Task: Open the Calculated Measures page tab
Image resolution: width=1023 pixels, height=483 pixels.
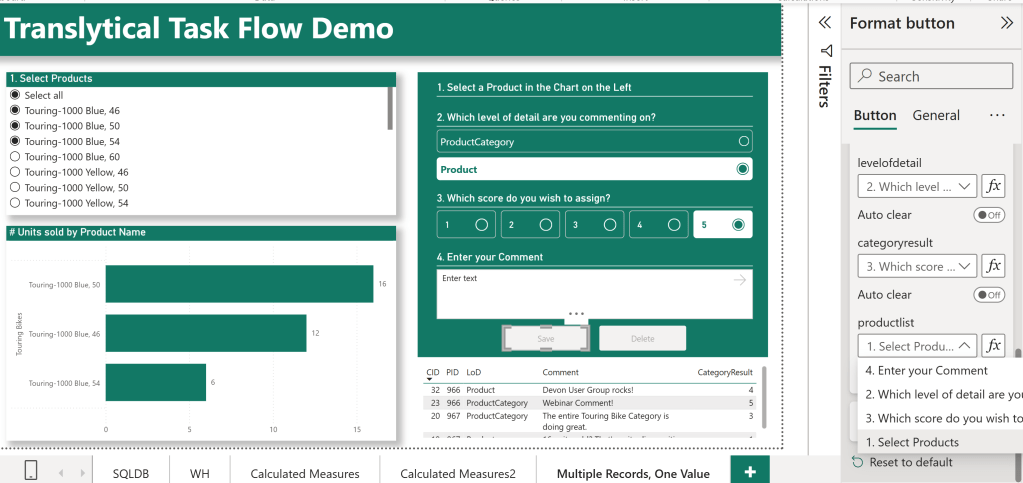Action: 304,472
